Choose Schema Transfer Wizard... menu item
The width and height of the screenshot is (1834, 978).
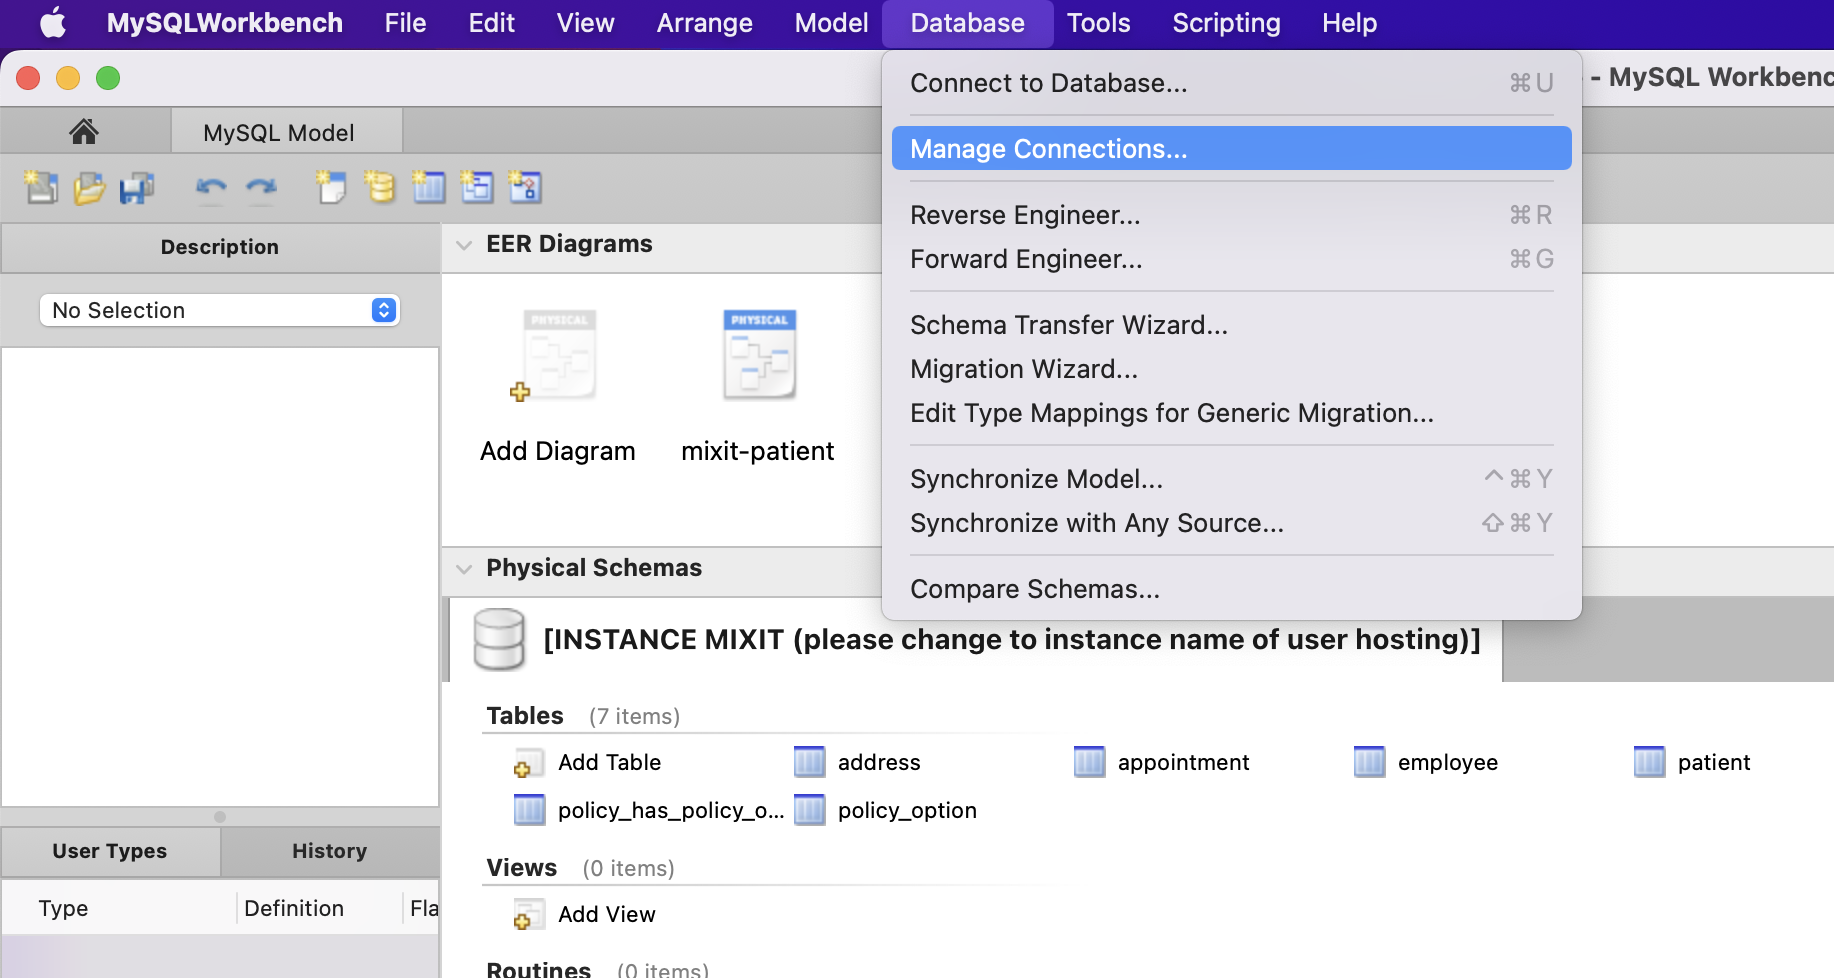(1232, 325)
